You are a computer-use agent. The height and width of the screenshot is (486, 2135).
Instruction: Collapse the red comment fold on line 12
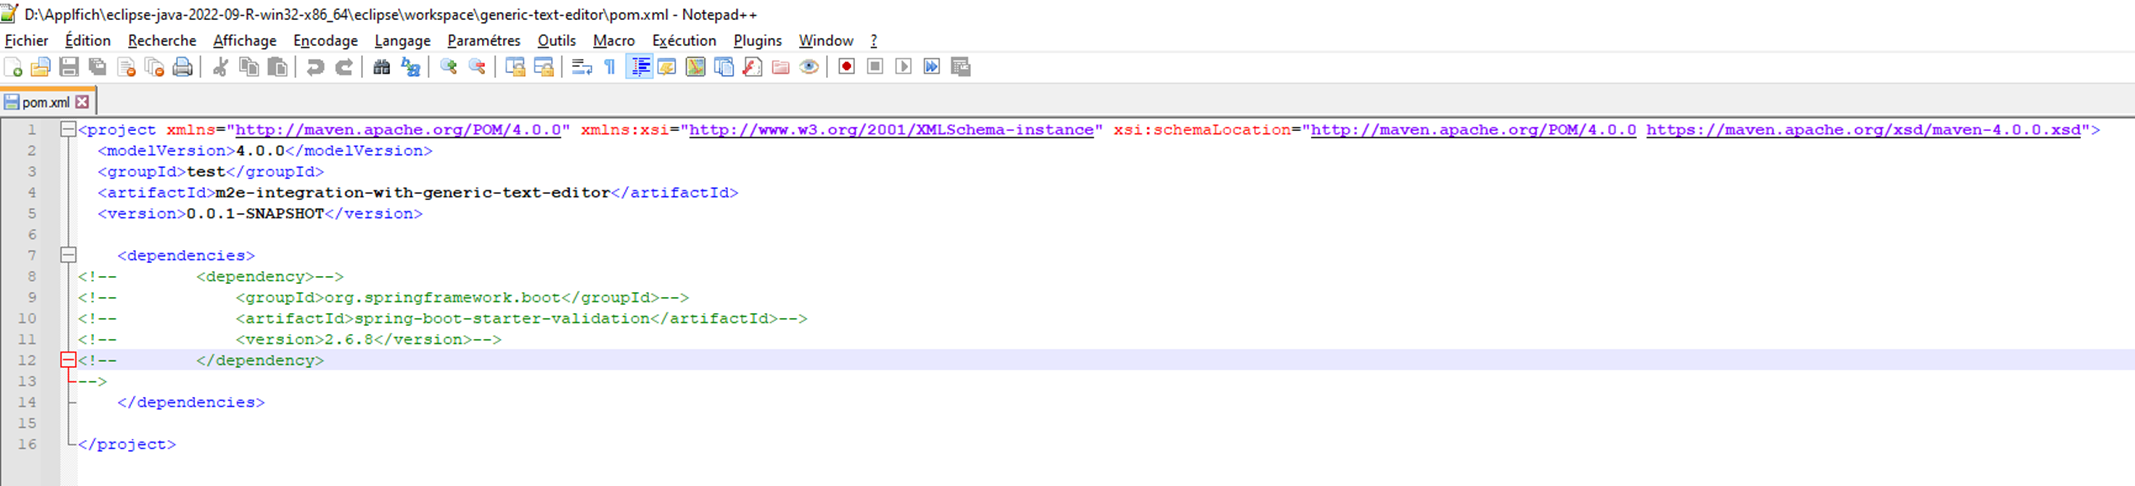[68, 360]
